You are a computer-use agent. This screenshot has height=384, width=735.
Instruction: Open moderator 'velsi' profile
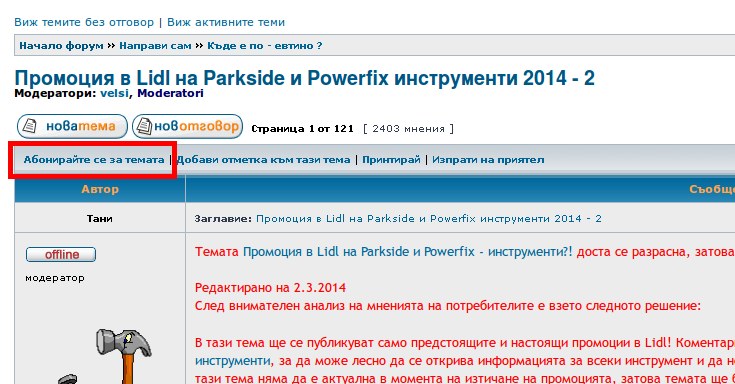pos(114,93)
